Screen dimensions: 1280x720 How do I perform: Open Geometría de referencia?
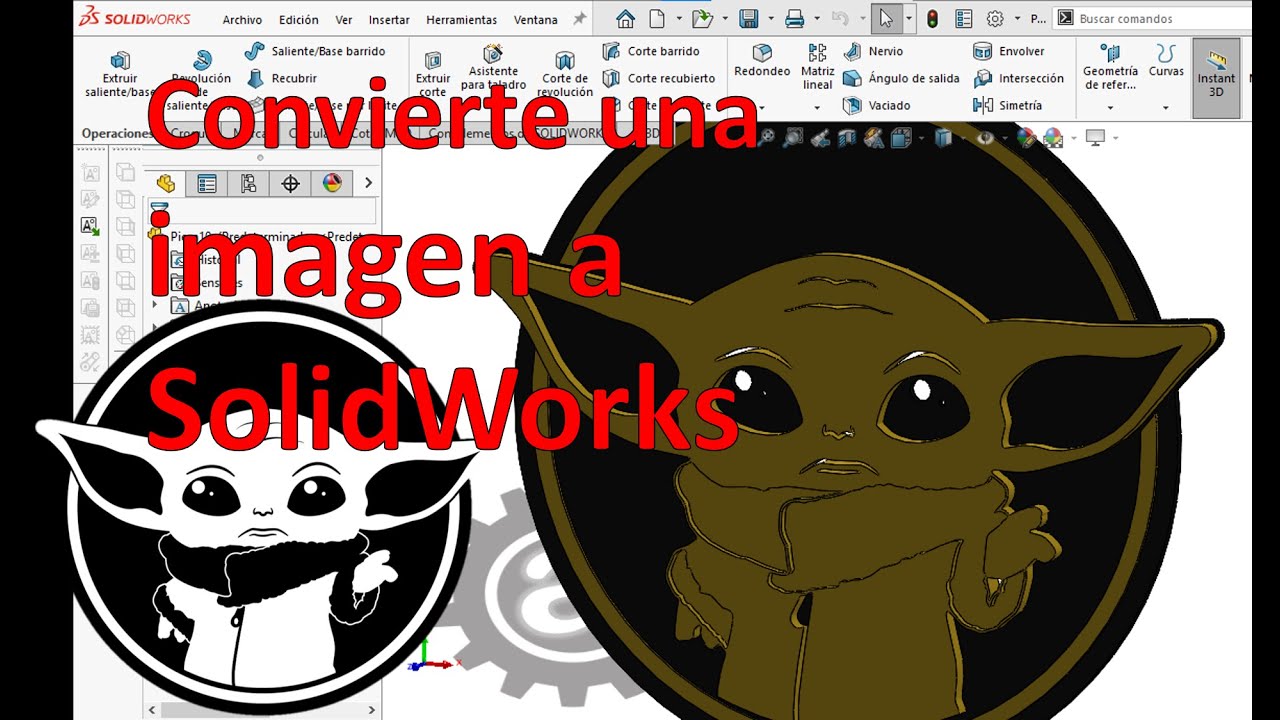click(1110, 67)
